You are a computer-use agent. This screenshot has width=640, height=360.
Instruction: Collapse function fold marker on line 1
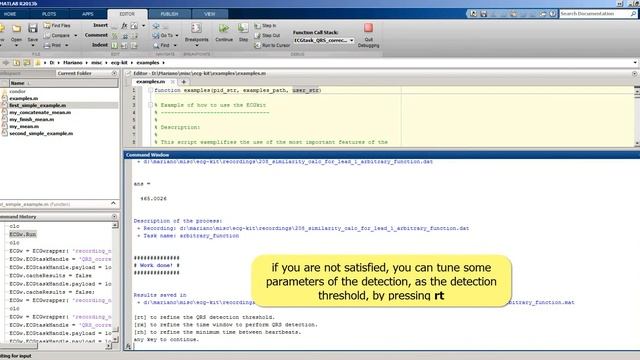coord(150,90)
